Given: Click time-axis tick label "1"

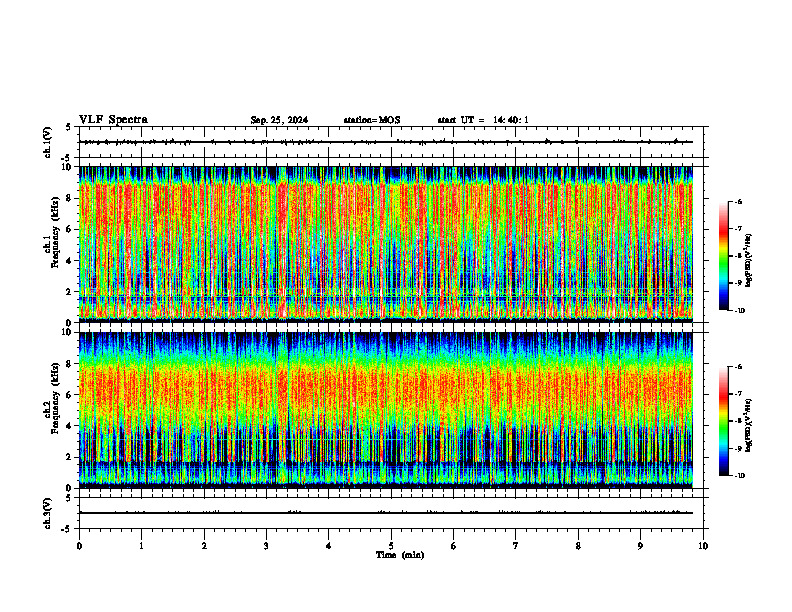Looking at the screenshot, I should pos(141,546).
